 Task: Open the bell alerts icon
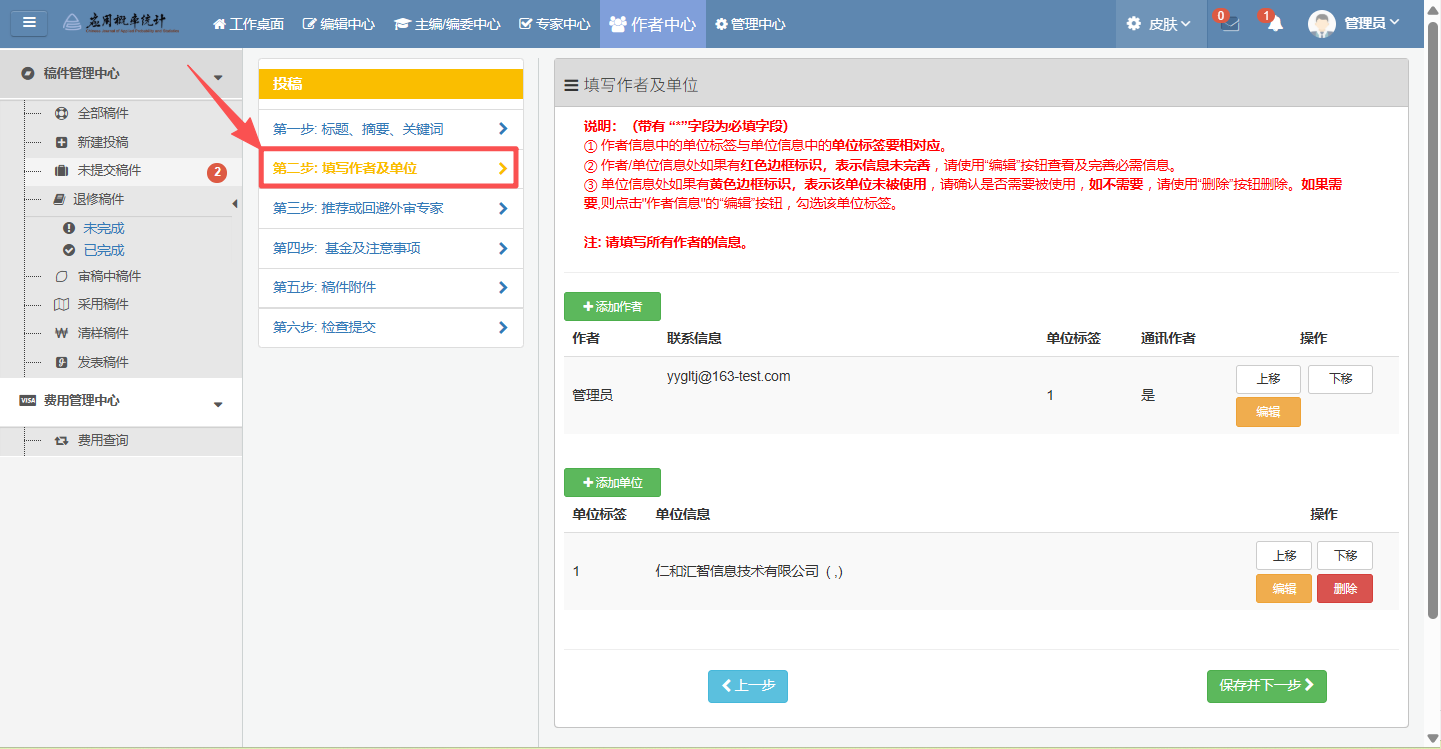click(1275, 24)
